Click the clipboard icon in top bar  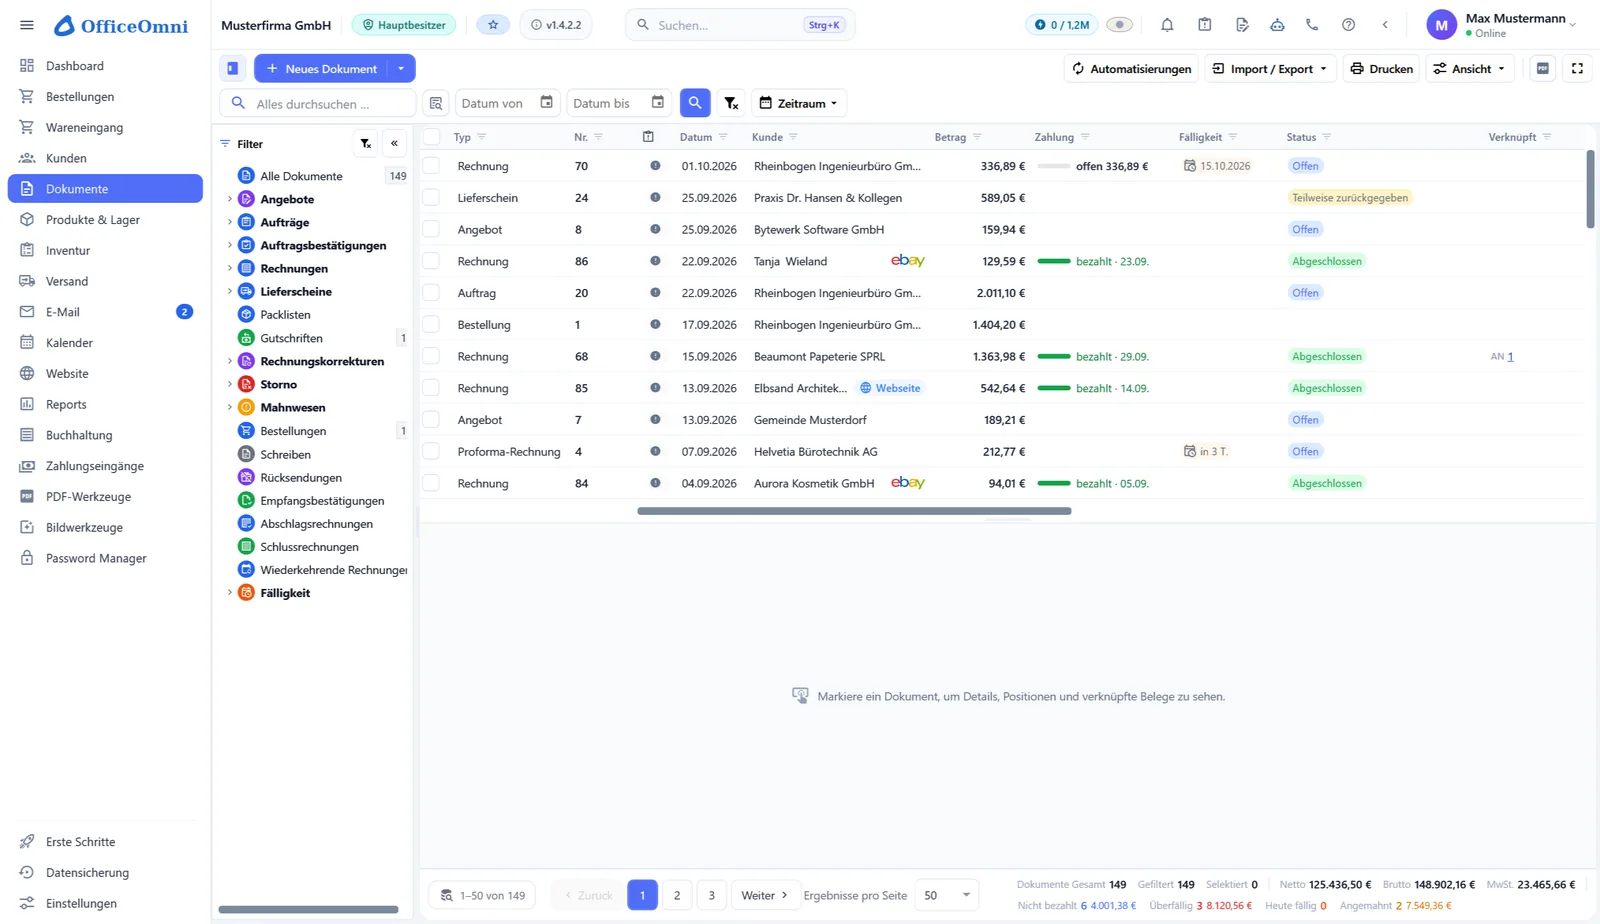pos(1204,25)
